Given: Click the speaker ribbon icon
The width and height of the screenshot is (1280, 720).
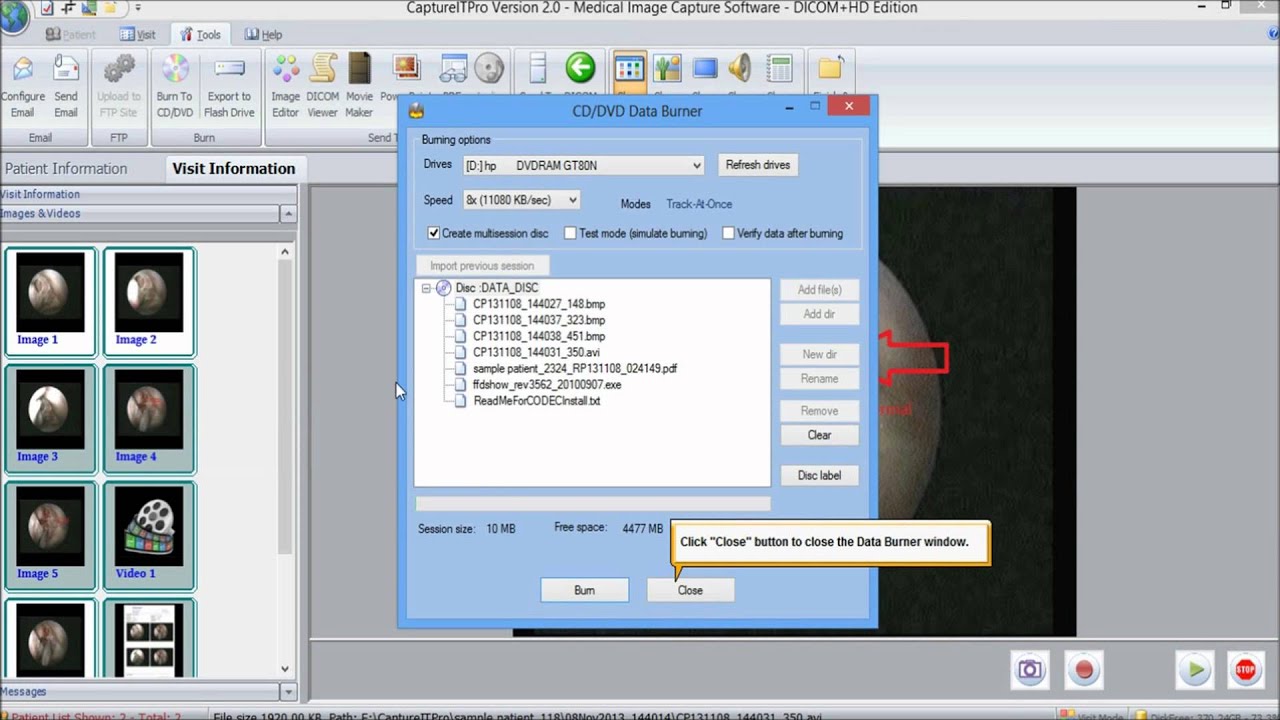Looking at the screenshot, I should (740, 69).
